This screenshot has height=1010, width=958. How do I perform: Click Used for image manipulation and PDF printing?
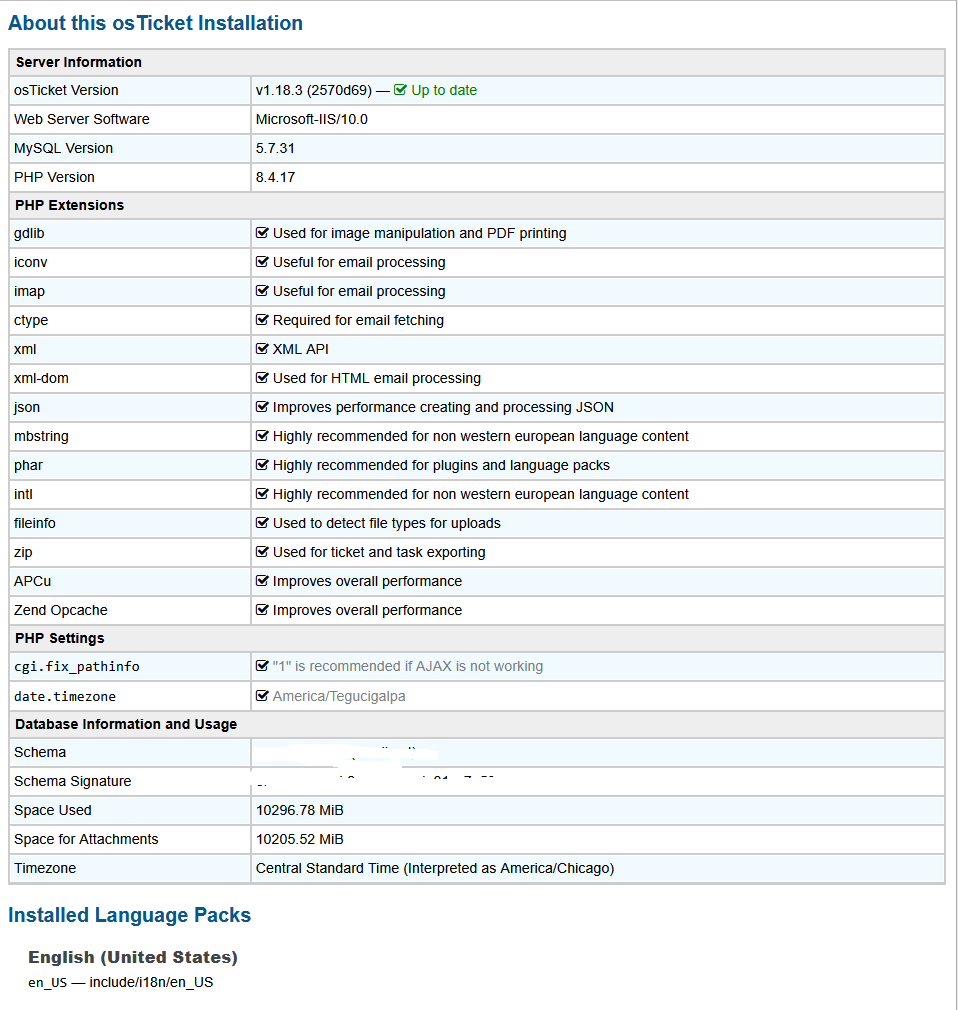[419, 233]
